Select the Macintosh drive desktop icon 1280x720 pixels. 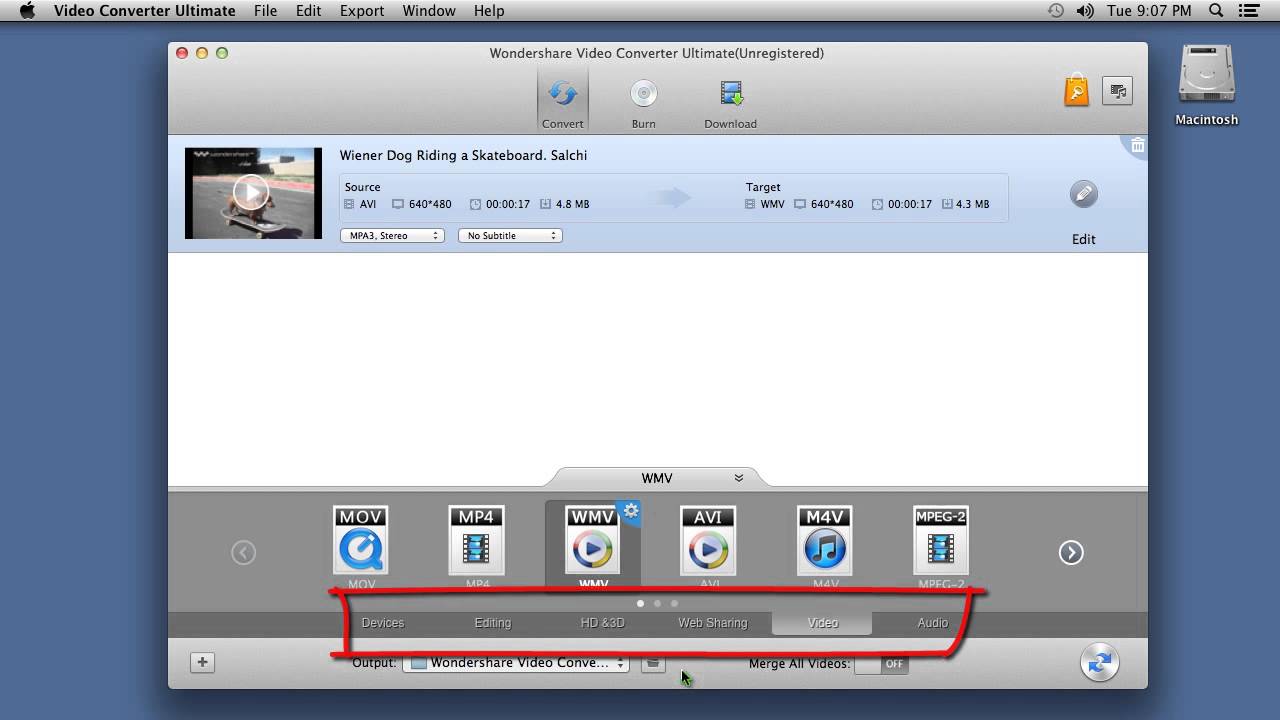point(1206,86)
